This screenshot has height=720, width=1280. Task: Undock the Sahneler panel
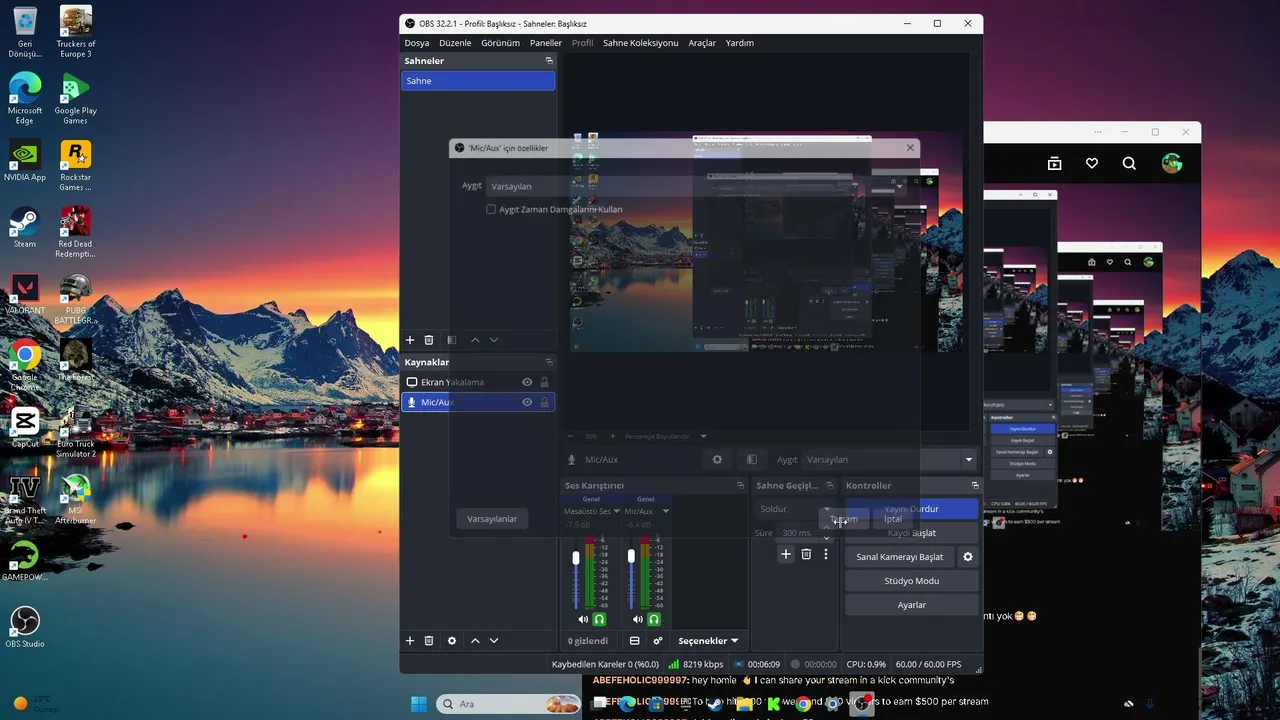(x=549, y=61)
